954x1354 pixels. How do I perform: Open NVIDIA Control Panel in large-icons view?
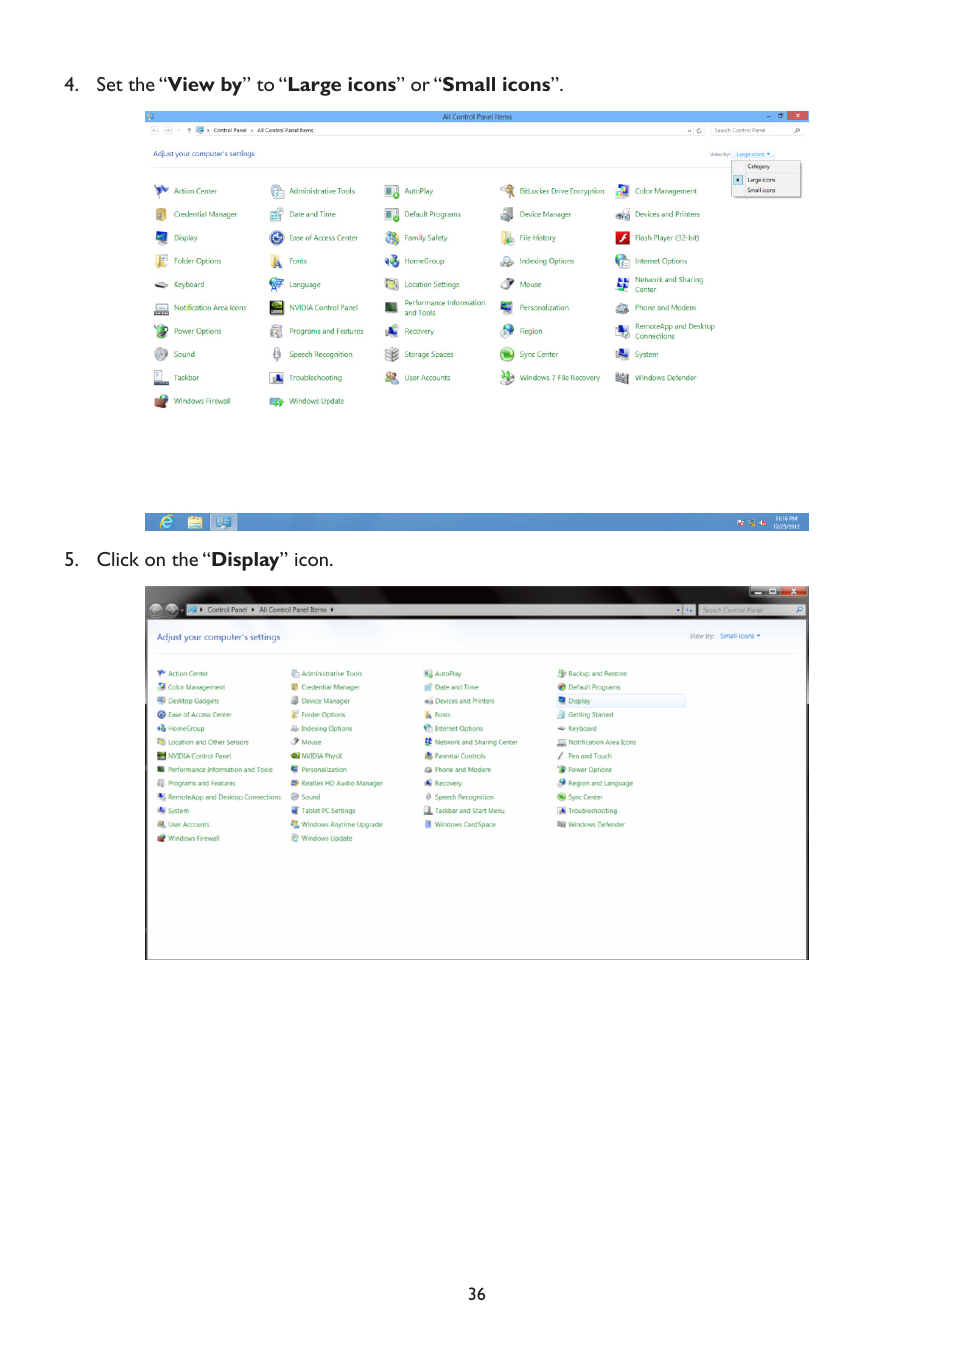click(x=314, y=308)
